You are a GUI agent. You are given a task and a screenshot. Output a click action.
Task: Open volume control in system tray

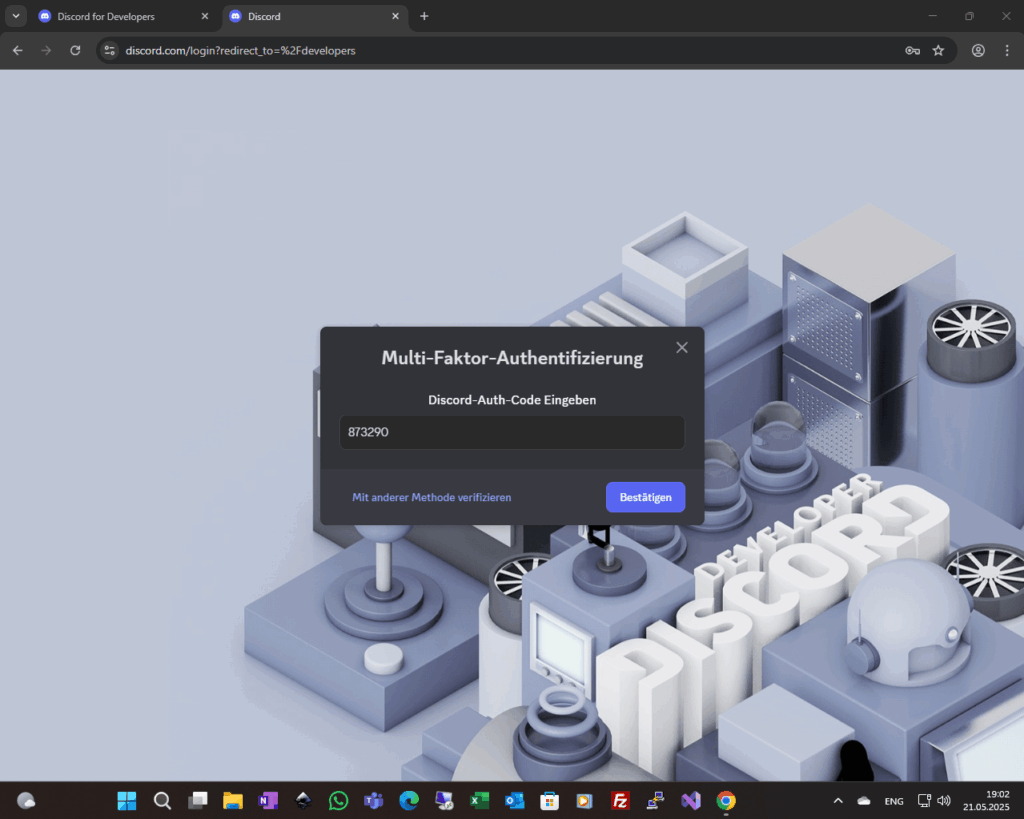[x=944, y=801]
